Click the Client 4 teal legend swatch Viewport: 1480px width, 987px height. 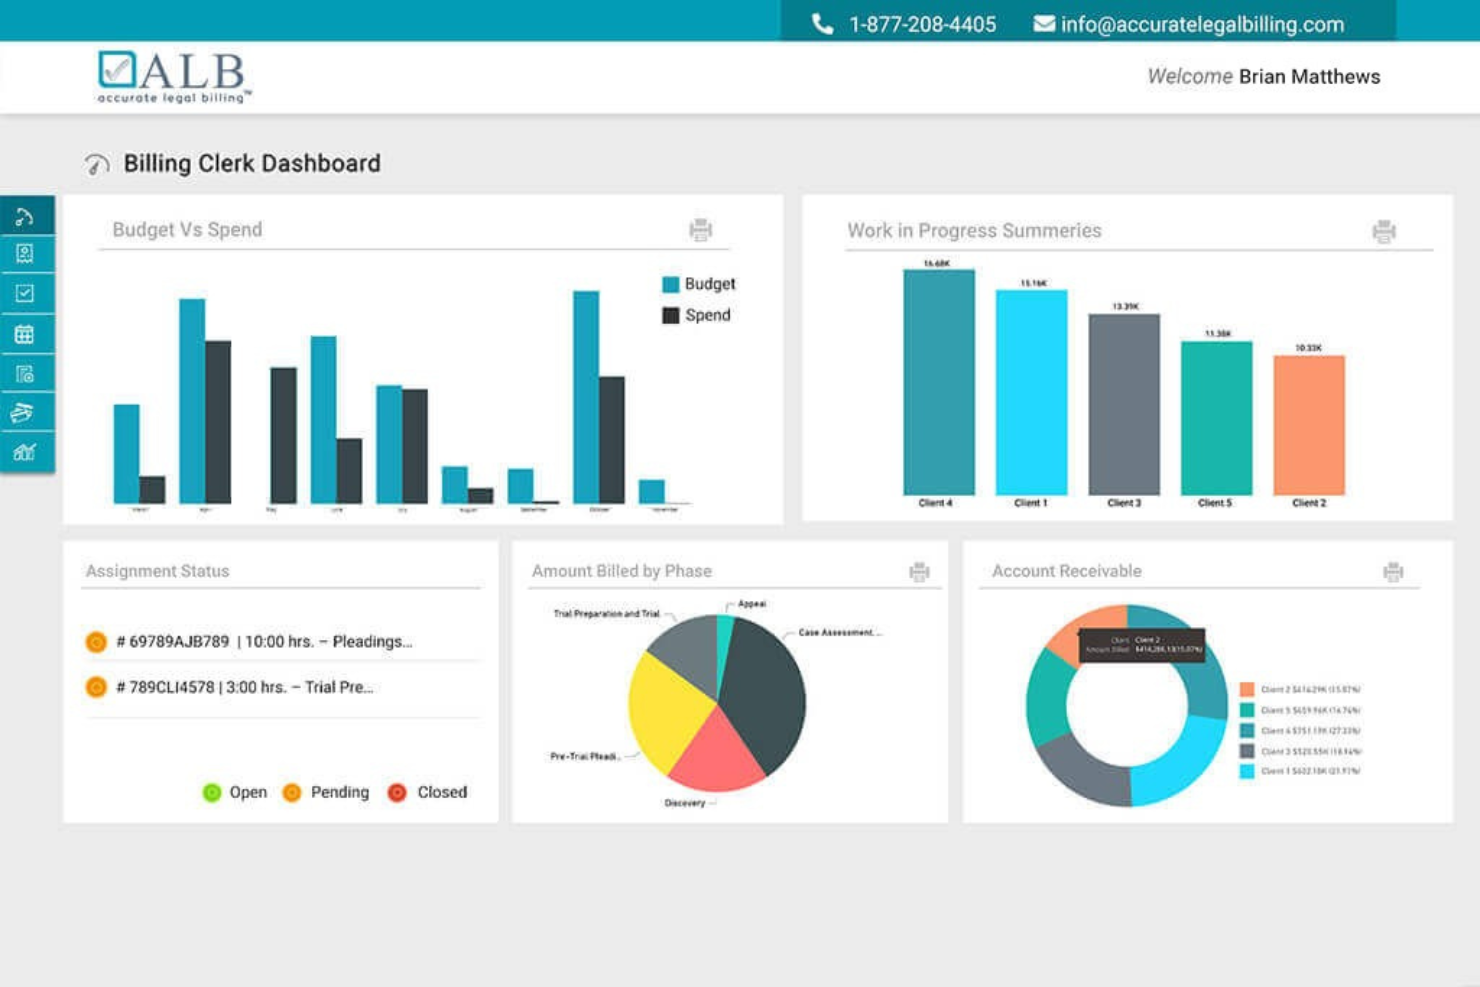(1247, 731)
